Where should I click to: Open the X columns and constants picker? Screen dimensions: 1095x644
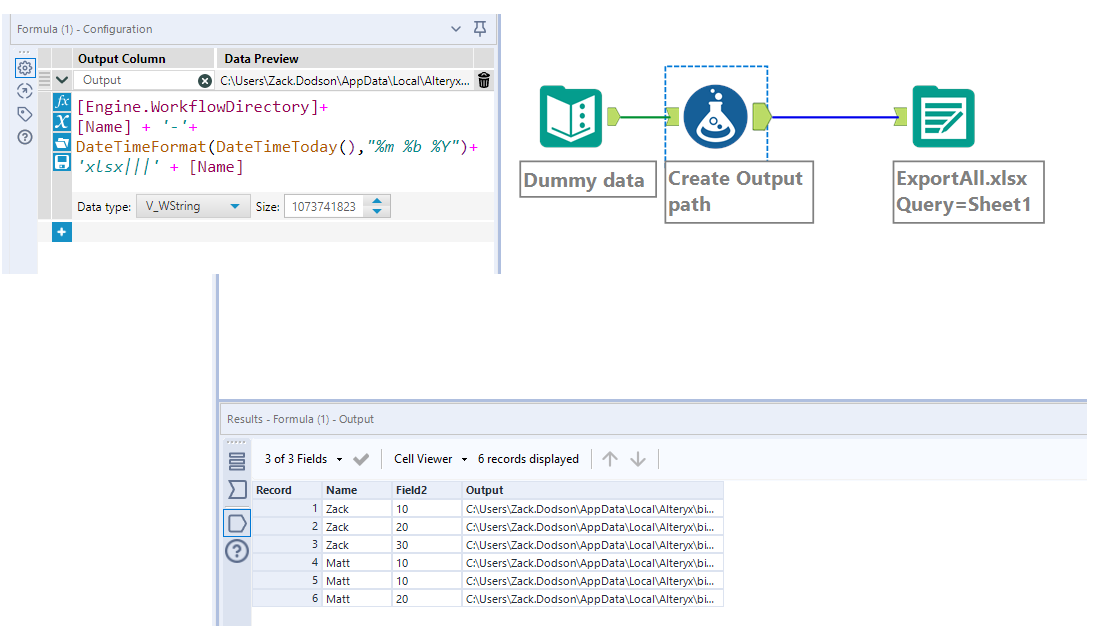click(62, 122)
